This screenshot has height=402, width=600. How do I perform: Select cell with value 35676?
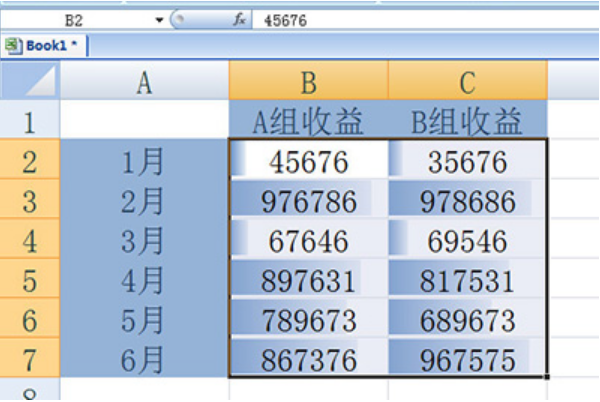coord(468,159)
